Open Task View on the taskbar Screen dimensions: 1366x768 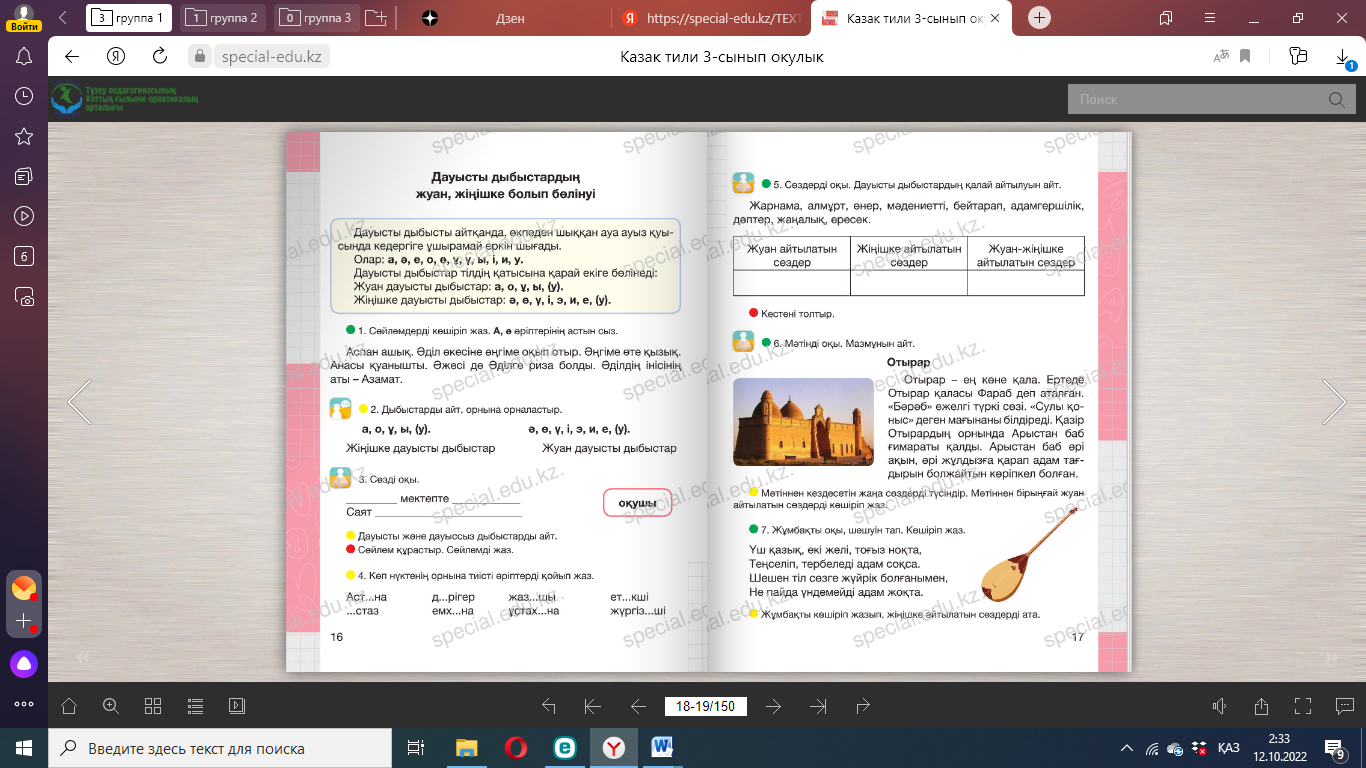(416, 748)
